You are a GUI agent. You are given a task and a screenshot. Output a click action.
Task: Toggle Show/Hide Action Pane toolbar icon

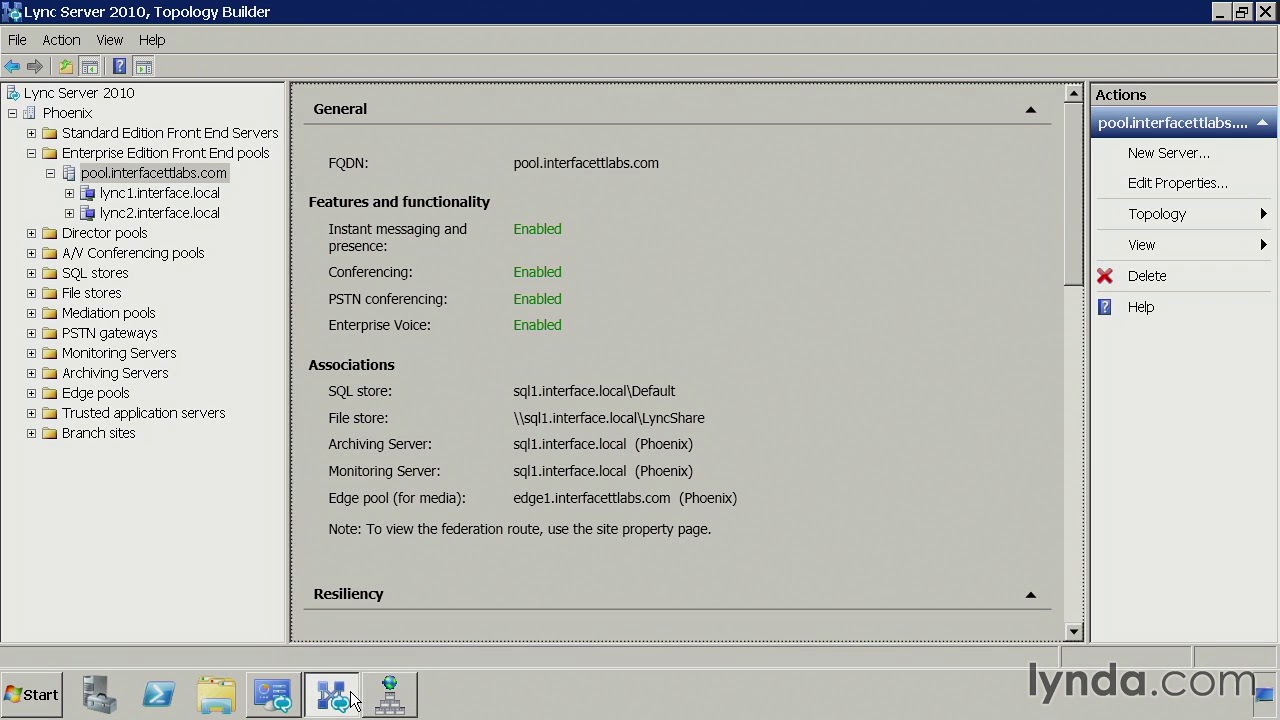click(144, 67)
